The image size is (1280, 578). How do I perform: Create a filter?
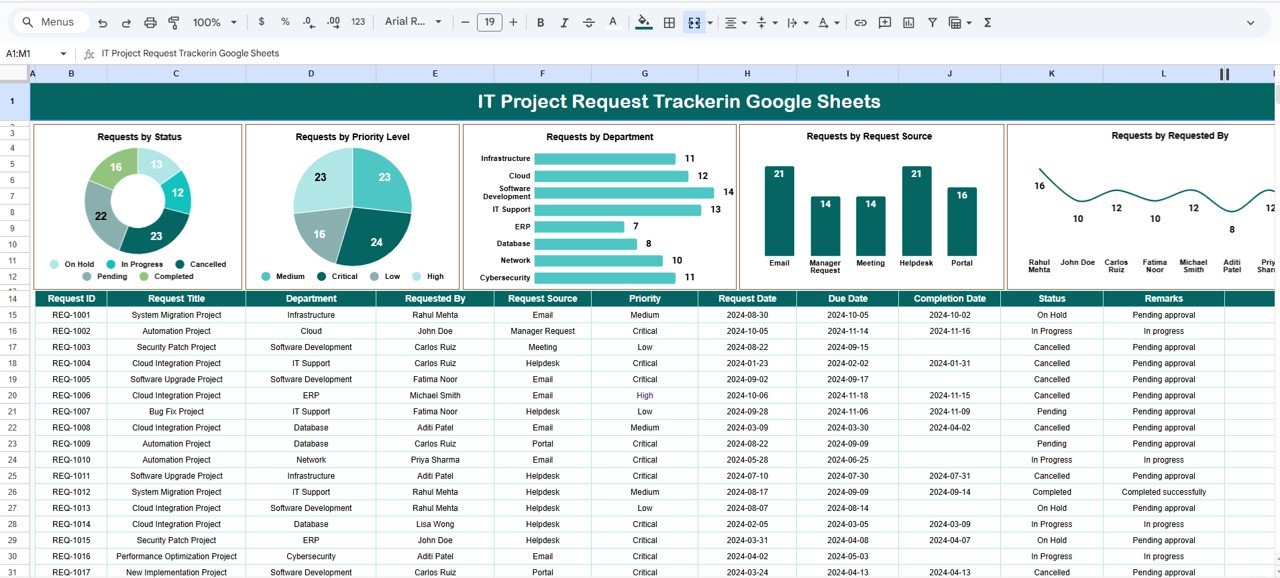point(931,21)
